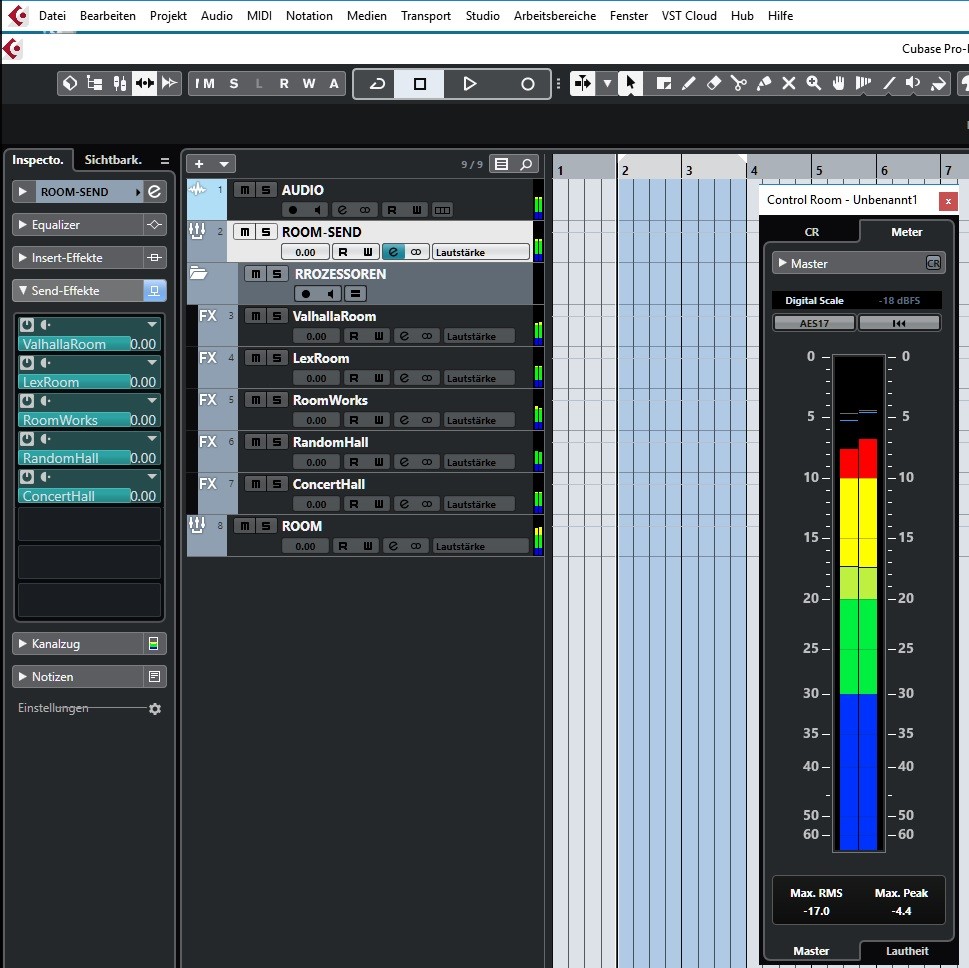969x968 pixels.
Task: Open add track dropdown arrow
Action: click(224, 164)
